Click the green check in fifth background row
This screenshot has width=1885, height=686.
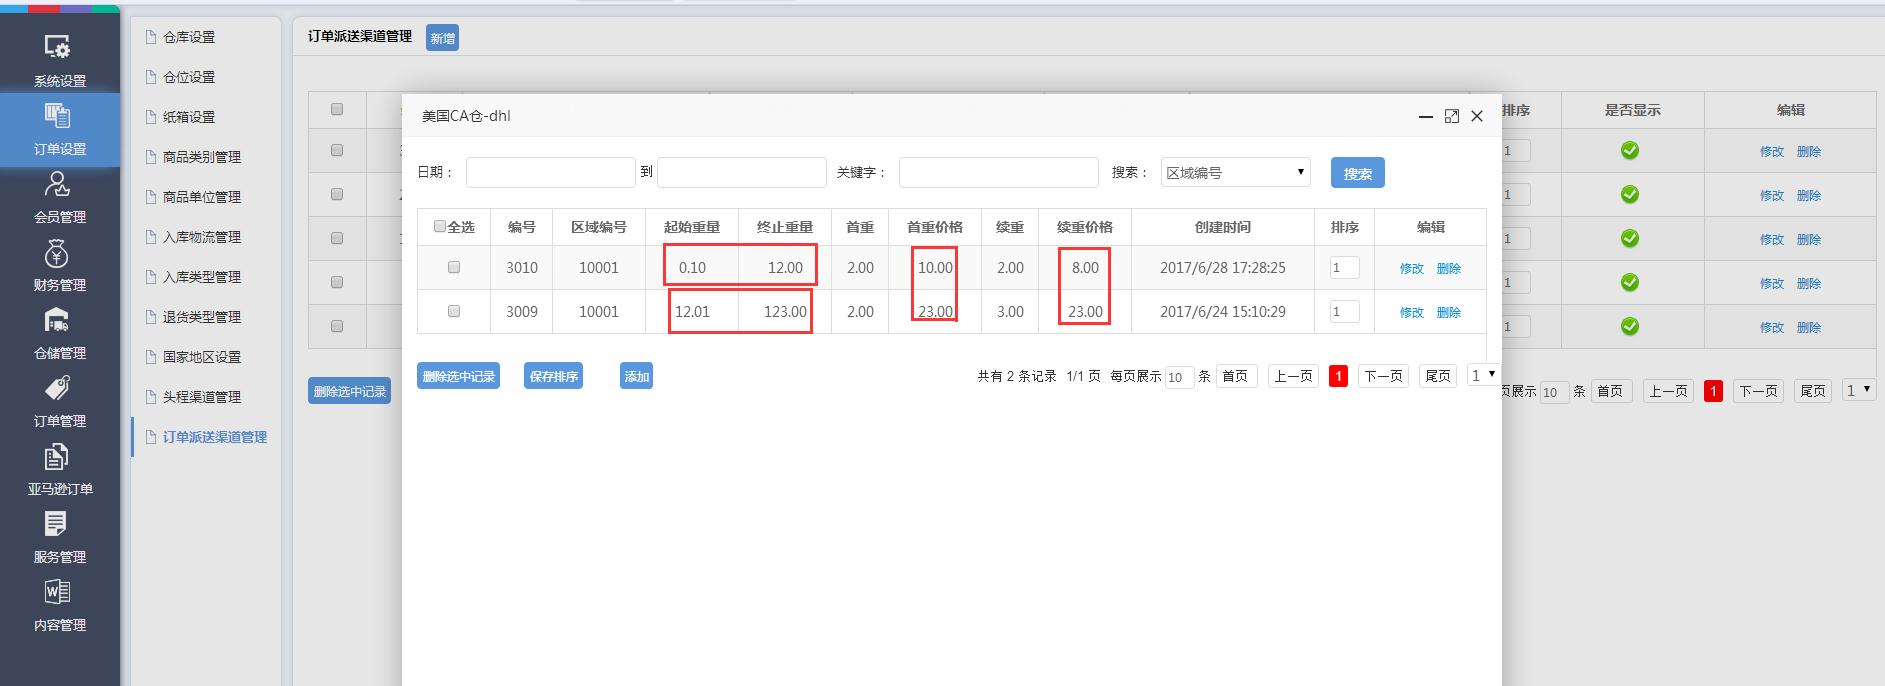(1630, 326)
